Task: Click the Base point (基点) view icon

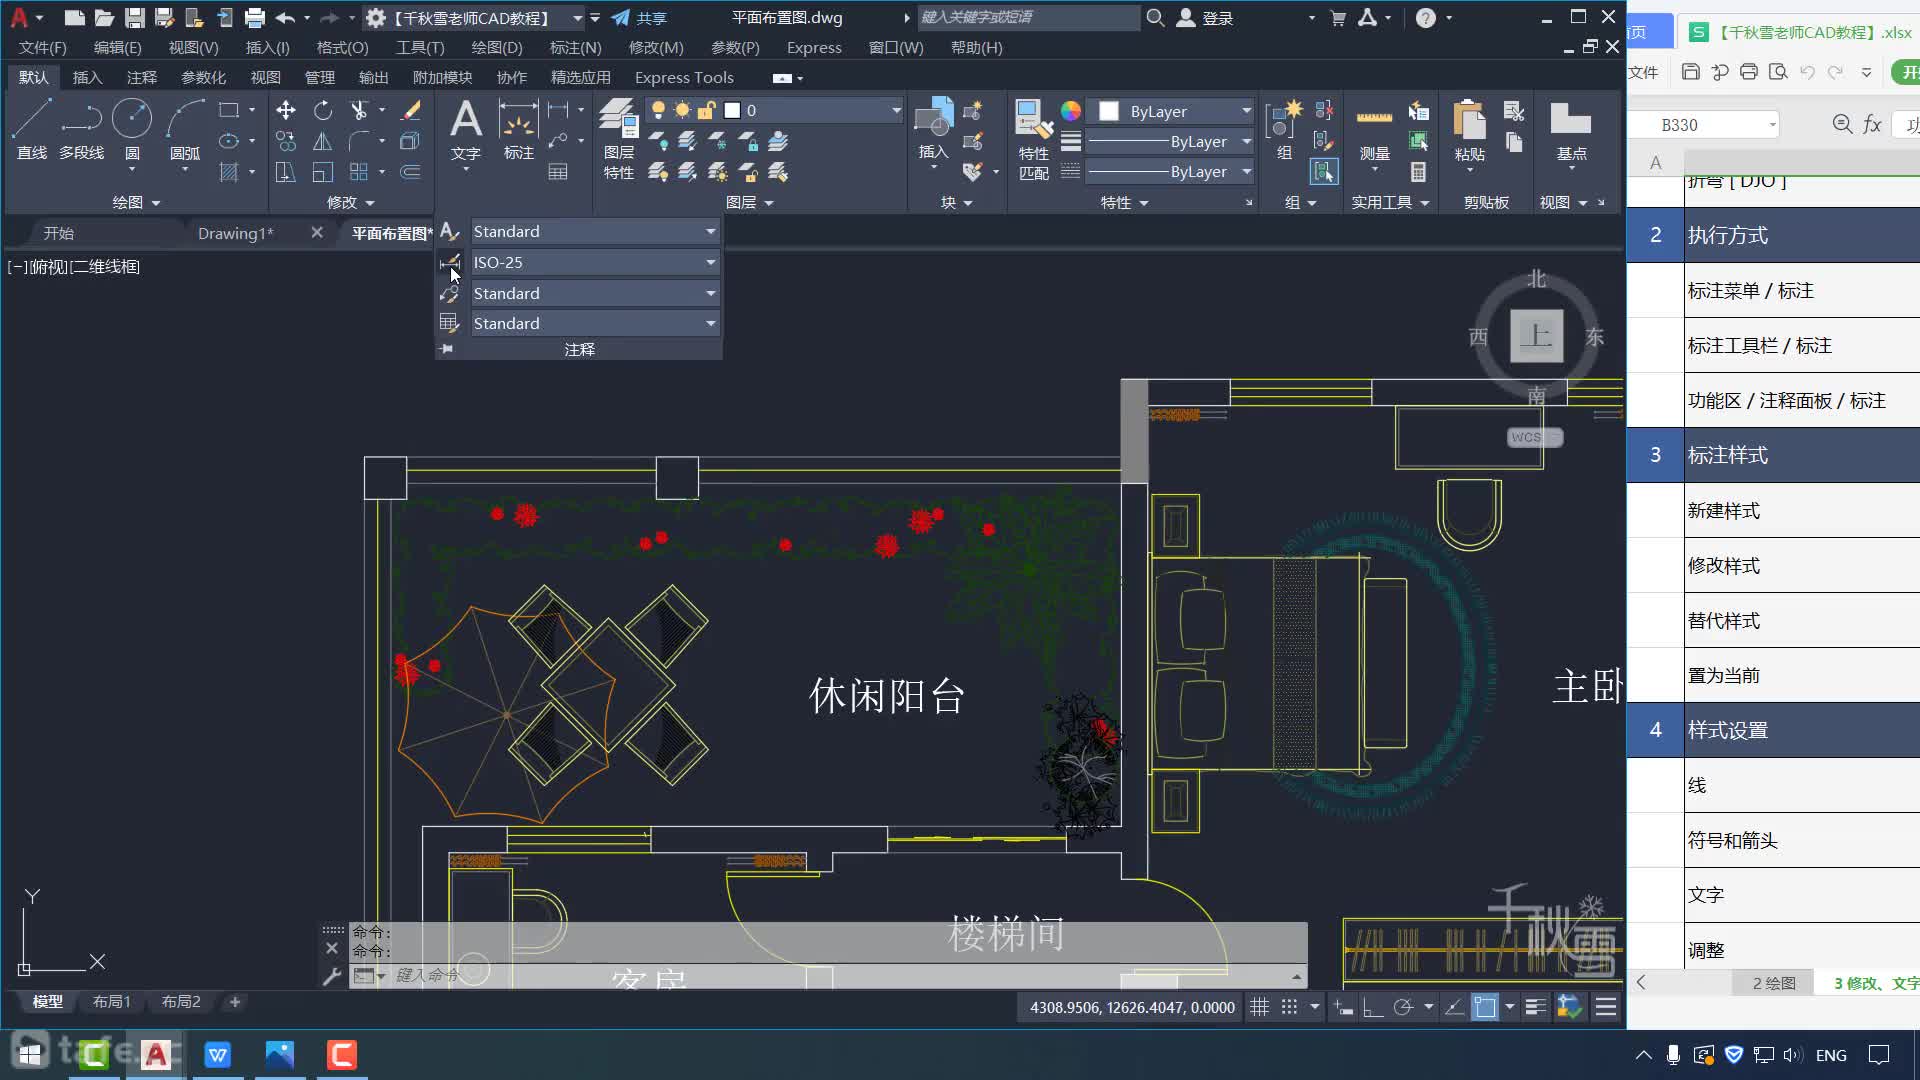Action: point(1571,130)
